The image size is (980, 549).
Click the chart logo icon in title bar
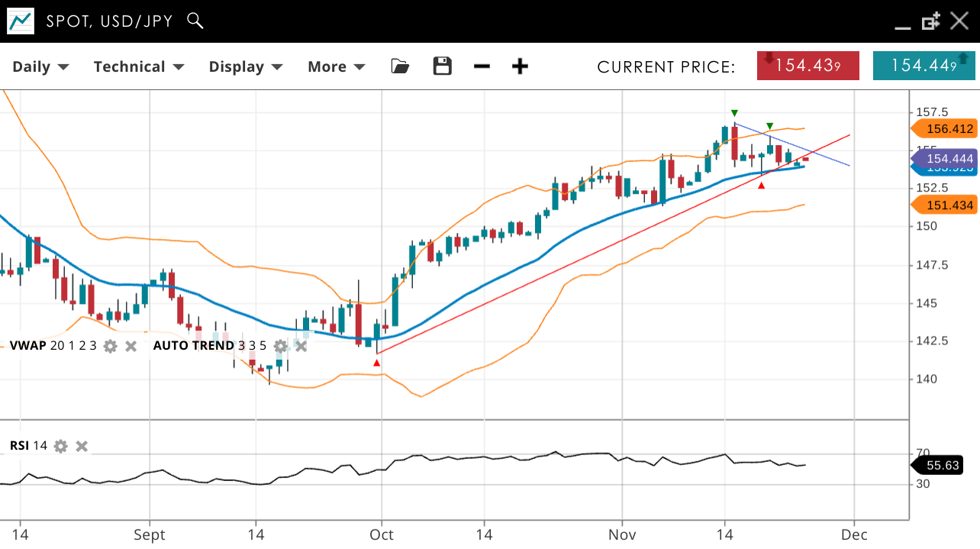point(20,21)
